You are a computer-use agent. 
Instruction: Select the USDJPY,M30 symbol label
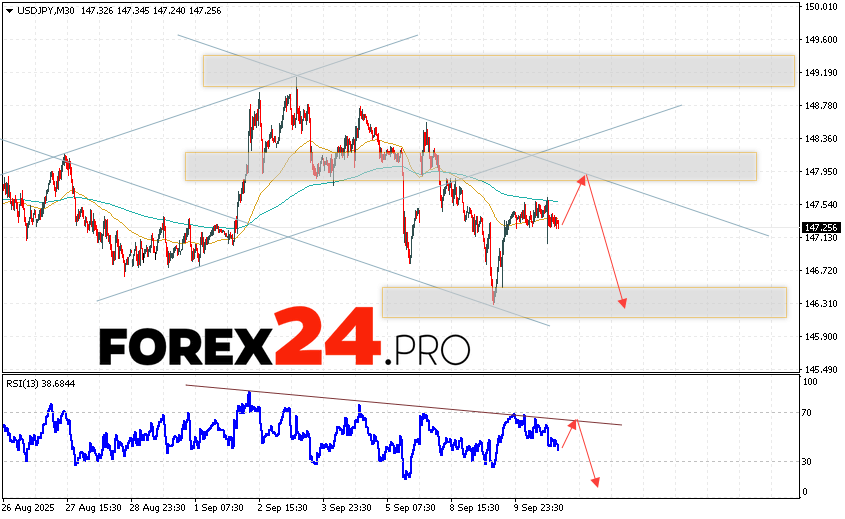pyautogui.click(x=46, y=11)
